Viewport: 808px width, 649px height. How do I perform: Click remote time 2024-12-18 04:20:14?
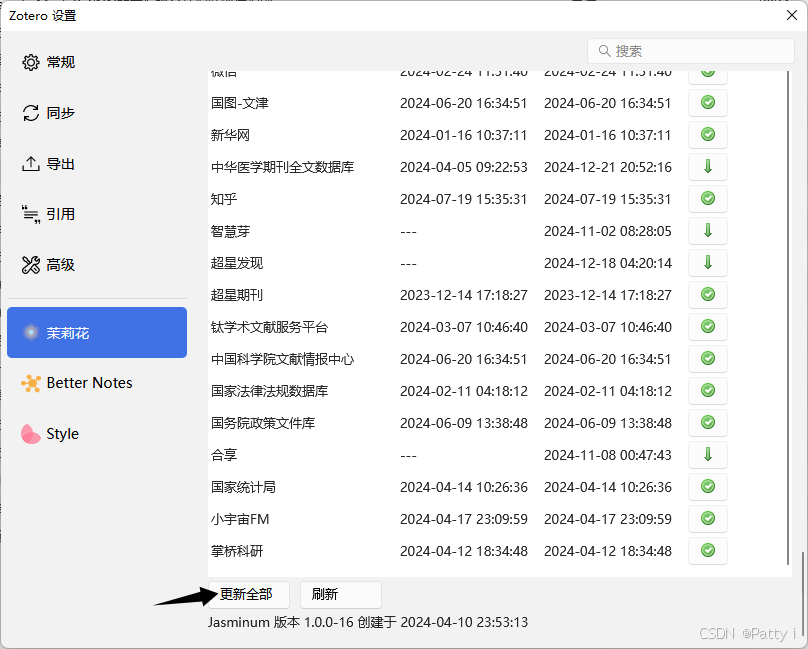point(608,263)
